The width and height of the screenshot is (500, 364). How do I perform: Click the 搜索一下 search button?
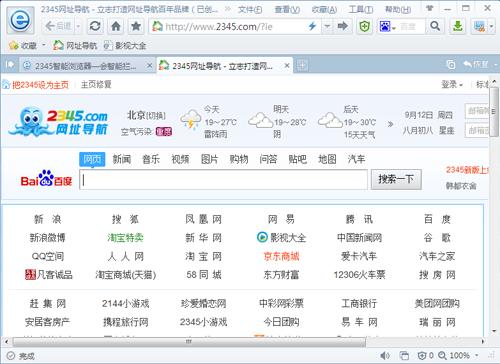[396, 180]
